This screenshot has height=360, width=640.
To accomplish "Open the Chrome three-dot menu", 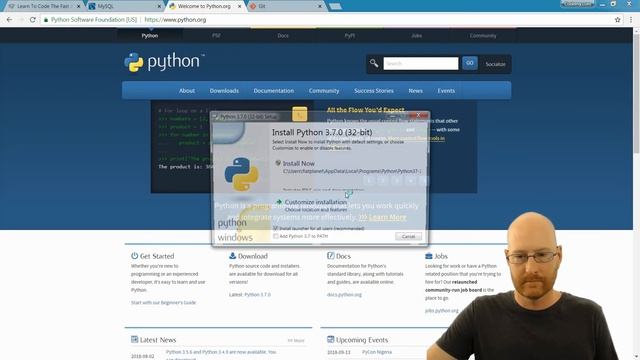I will 631,20.
